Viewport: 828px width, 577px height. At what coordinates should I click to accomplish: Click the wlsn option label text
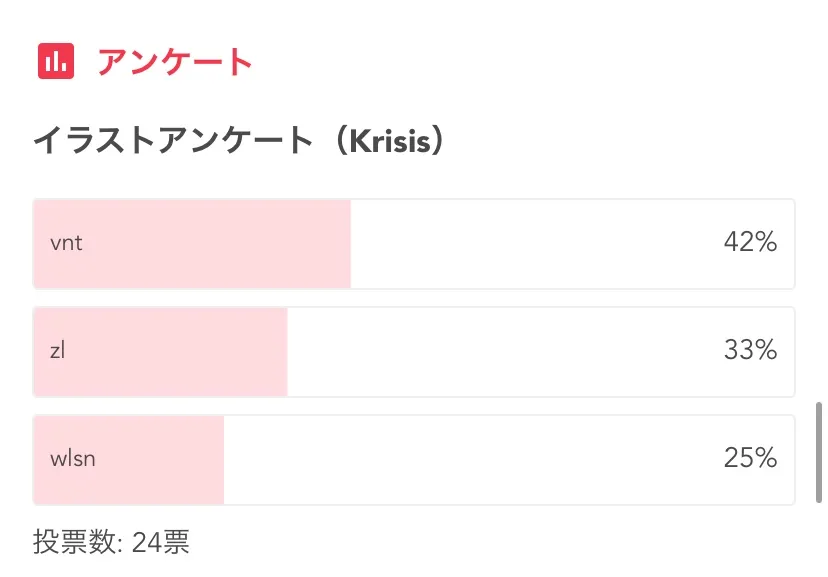click(73, 459)
